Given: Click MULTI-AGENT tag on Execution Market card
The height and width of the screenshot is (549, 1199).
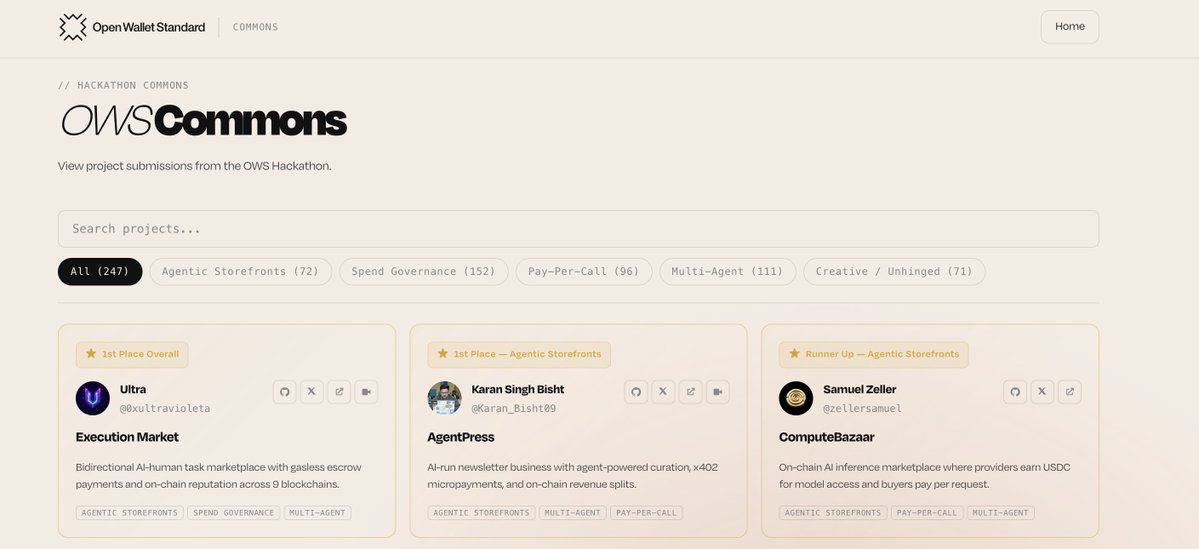Looking at the screenshot, I should tap(317, 513).
